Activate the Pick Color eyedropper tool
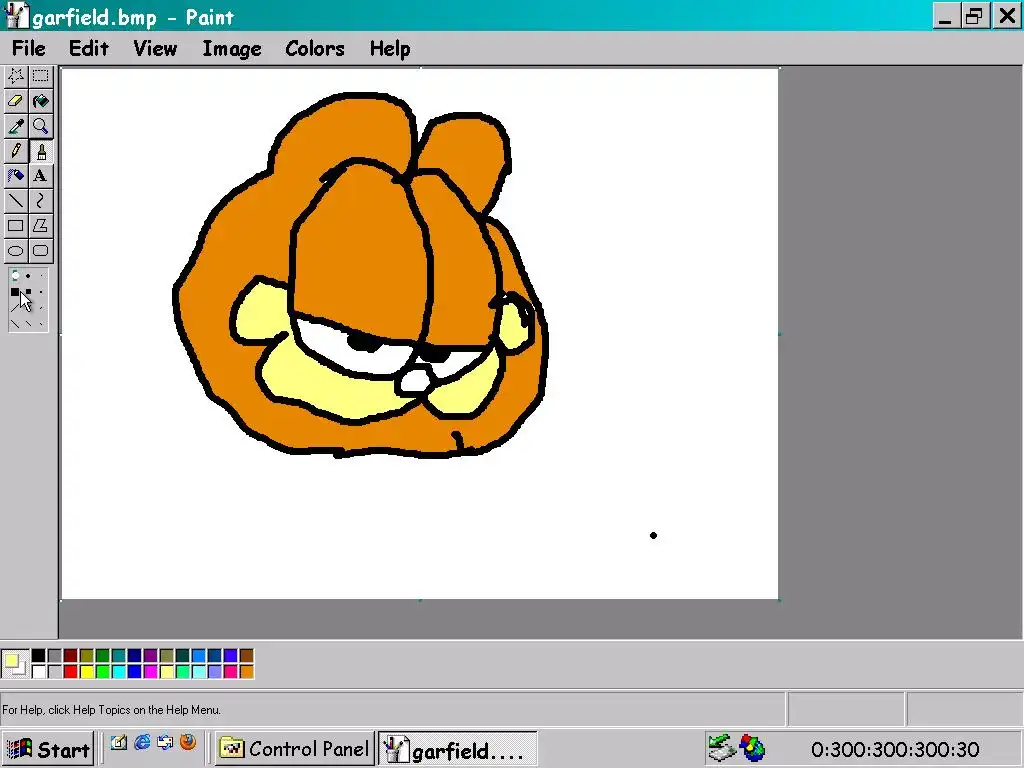This screenshot has height=768, width=1024. 16,125
